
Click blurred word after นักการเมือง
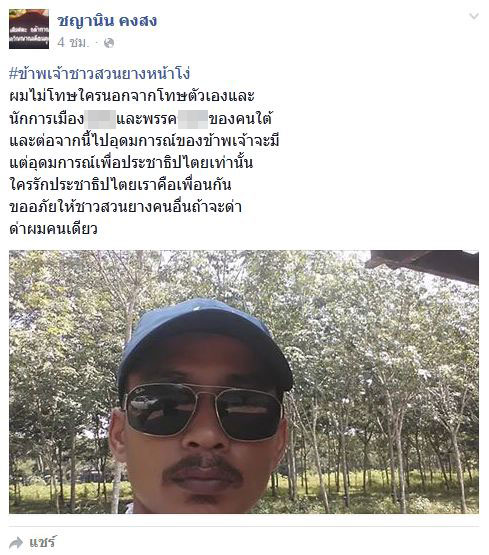pyautogui.click(x=100, y=119)
